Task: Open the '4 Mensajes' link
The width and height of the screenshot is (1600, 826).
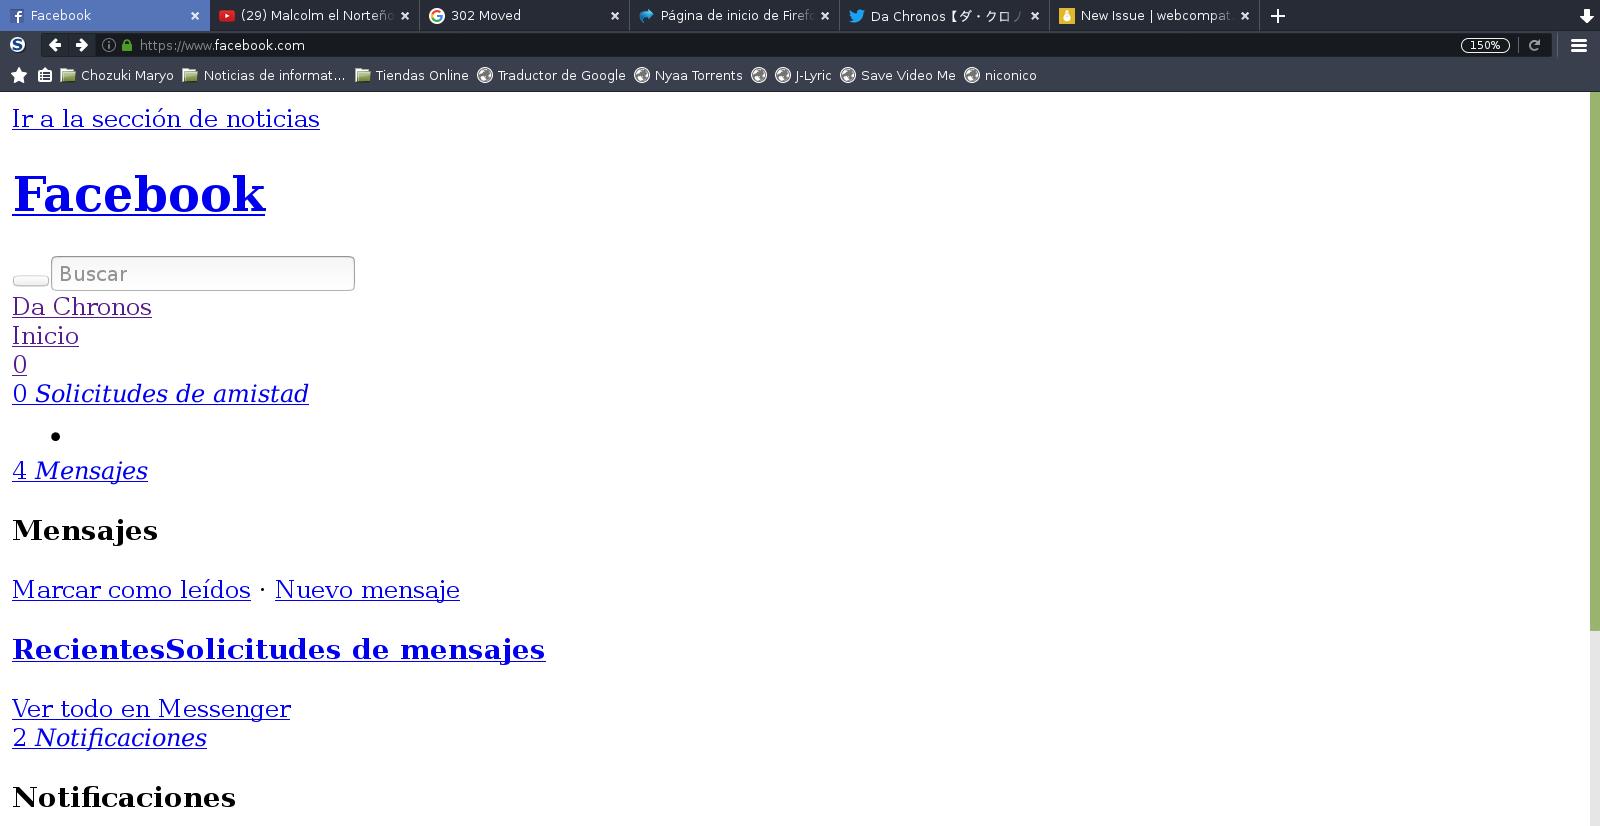Action: pos(80,471)
